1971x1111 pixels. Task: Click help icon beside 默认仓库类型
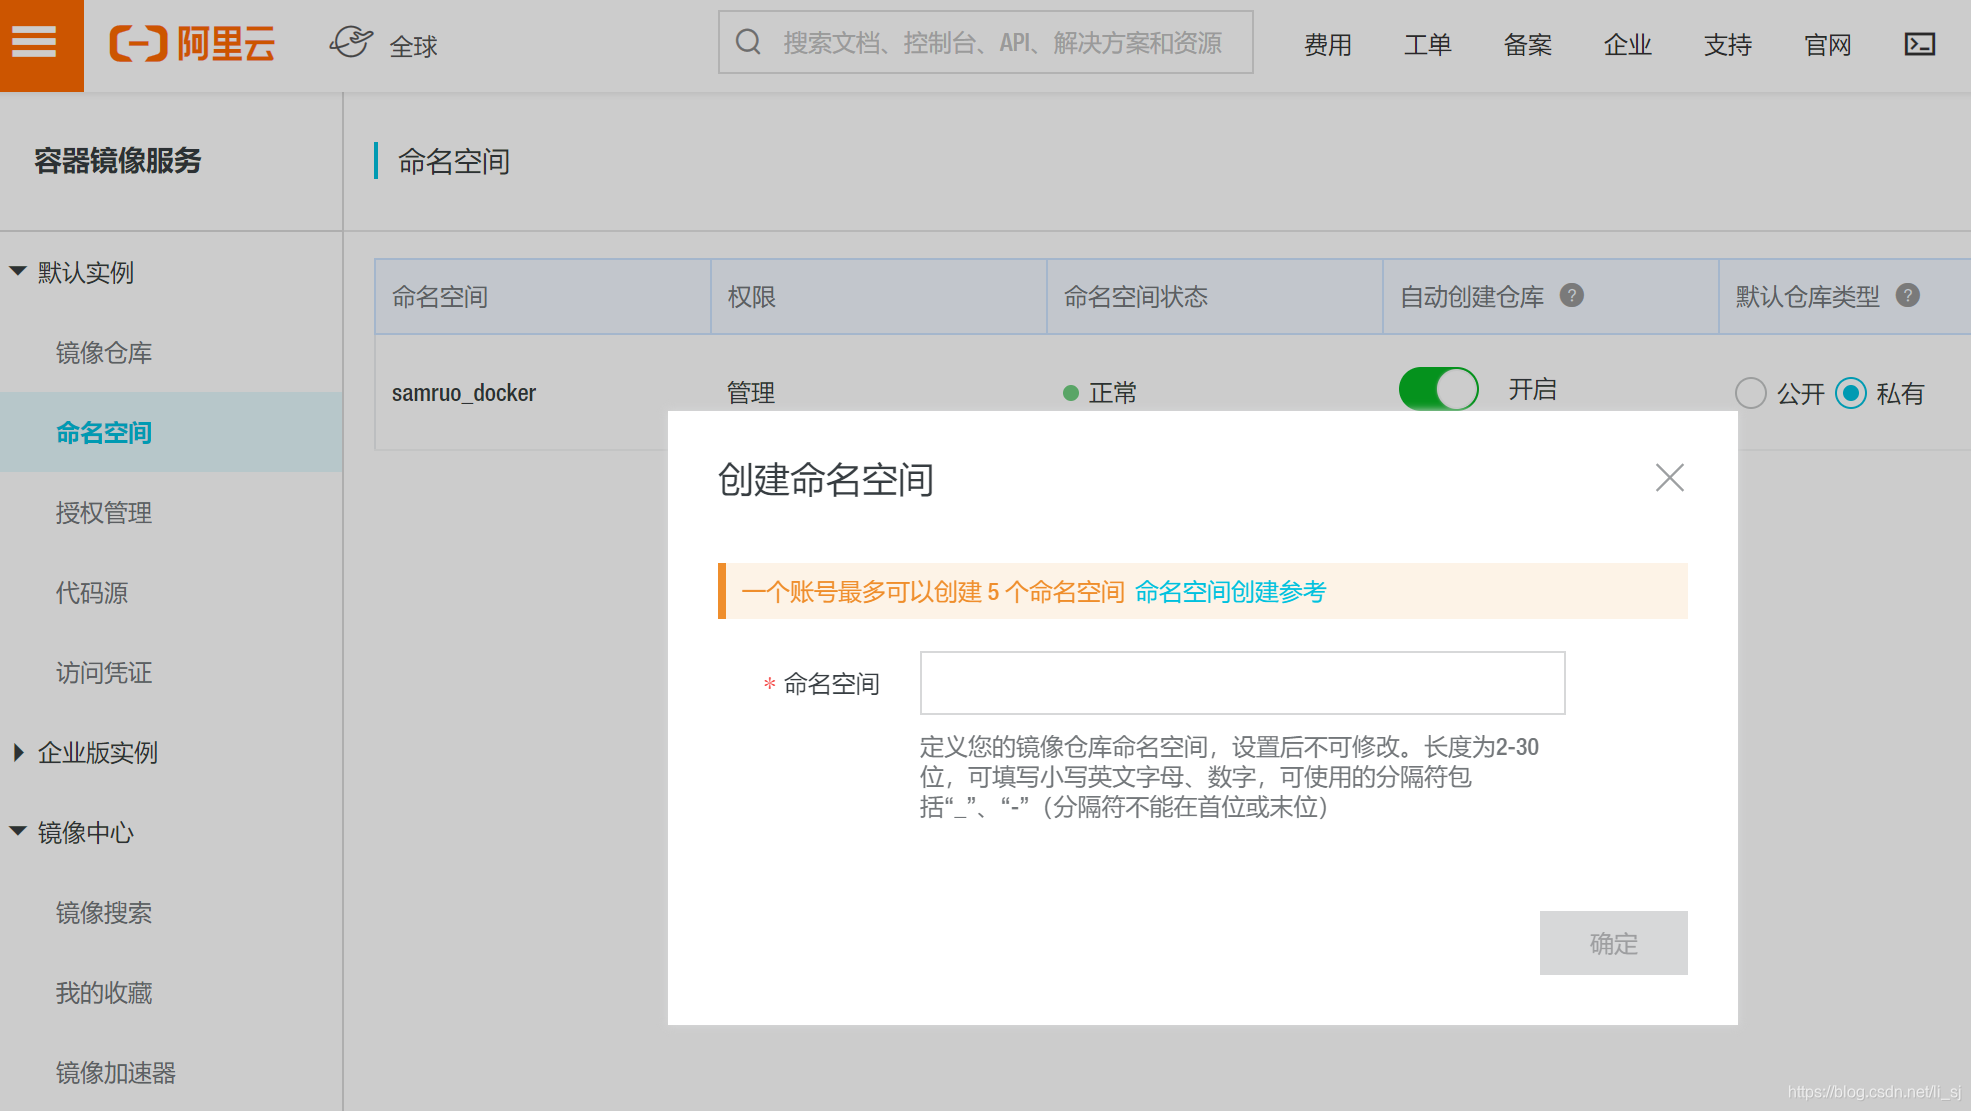point(1908,296)
